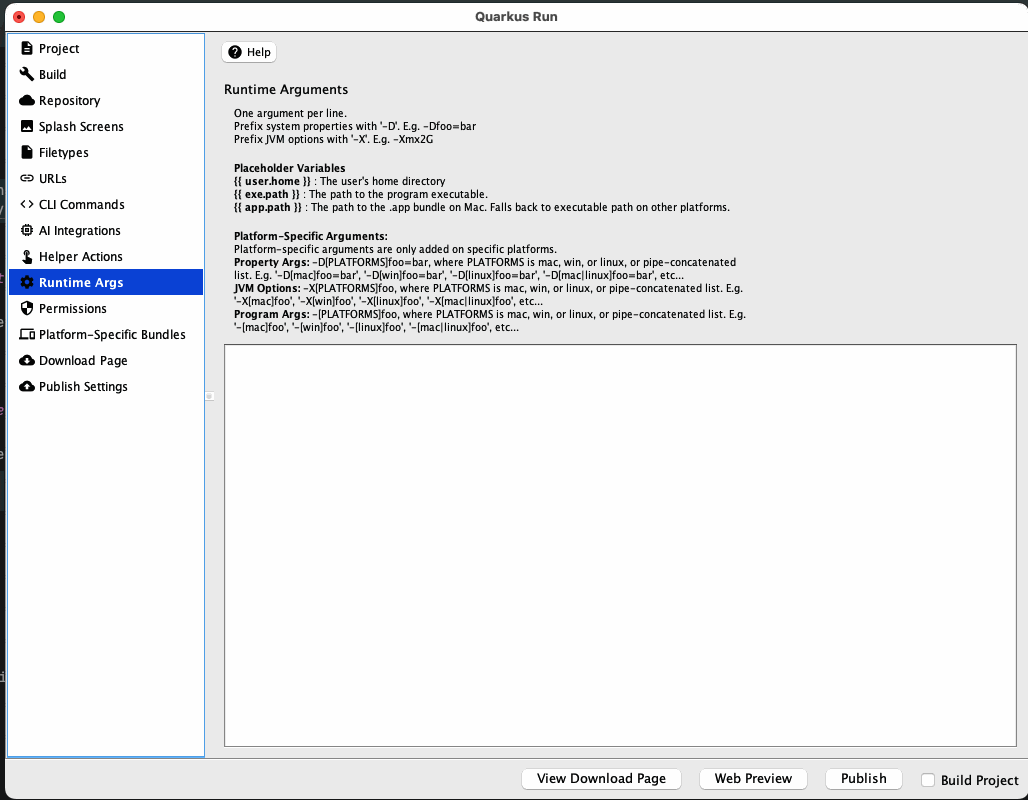Click the Runtime Arguments heading
This screenshot has height=800, width=1028.
tap(286, 89)
